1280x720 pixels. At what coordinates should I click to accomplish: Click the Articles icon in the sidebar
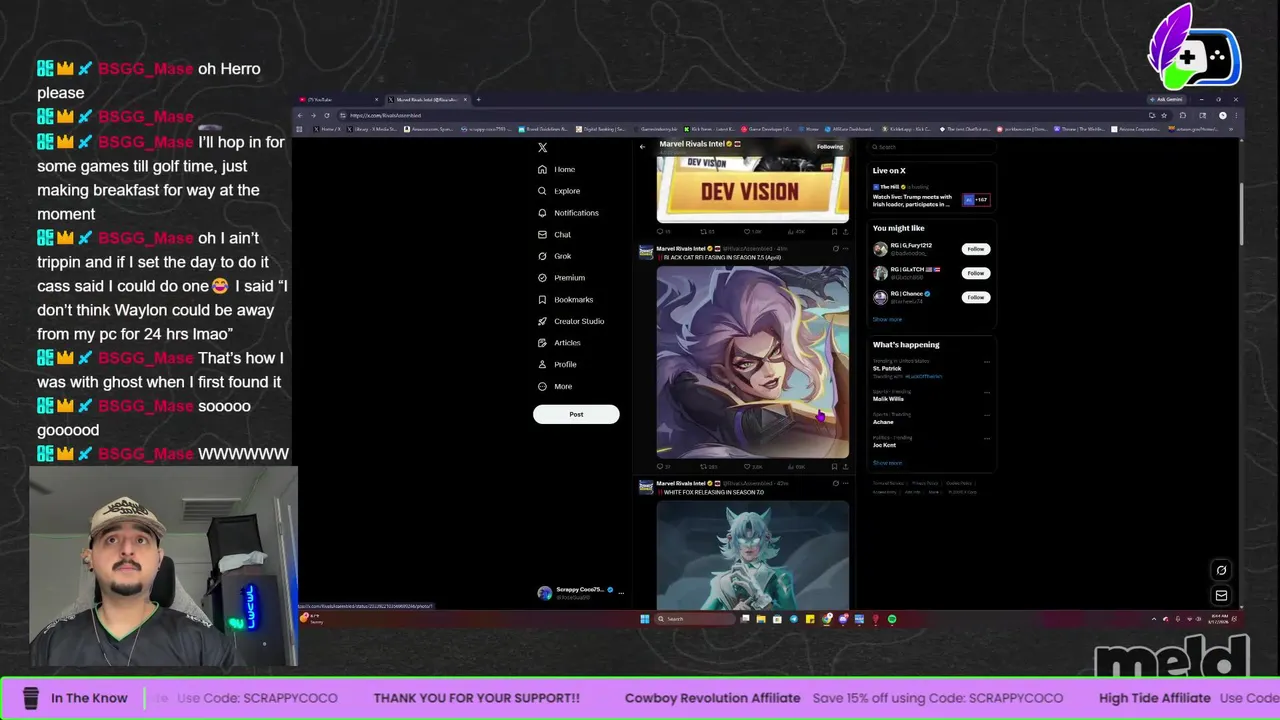(x=542, y=343)
